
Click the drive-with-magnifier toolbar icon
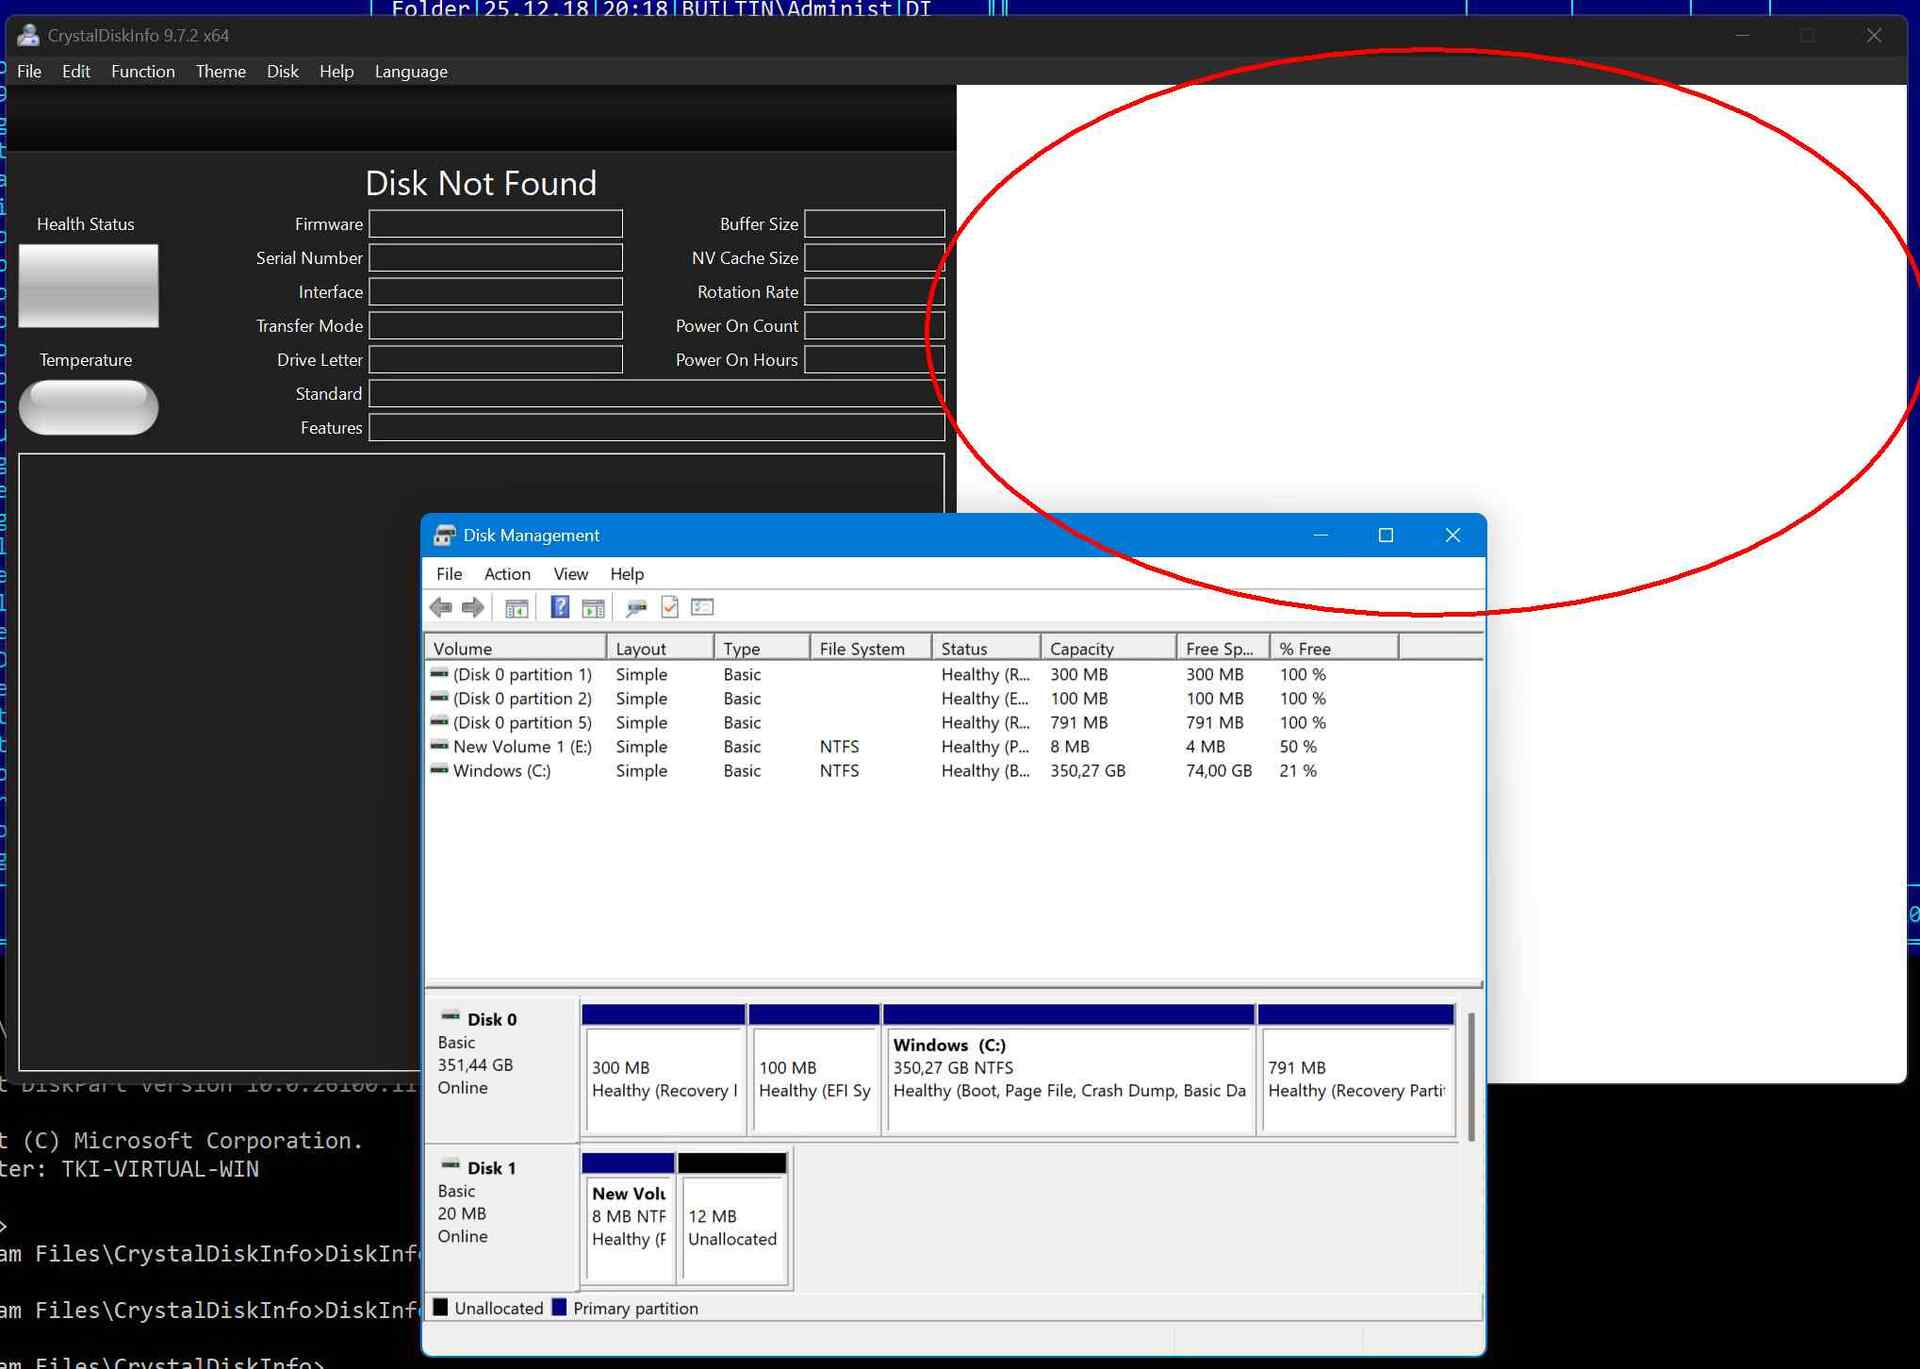click(x=636, y=607)
